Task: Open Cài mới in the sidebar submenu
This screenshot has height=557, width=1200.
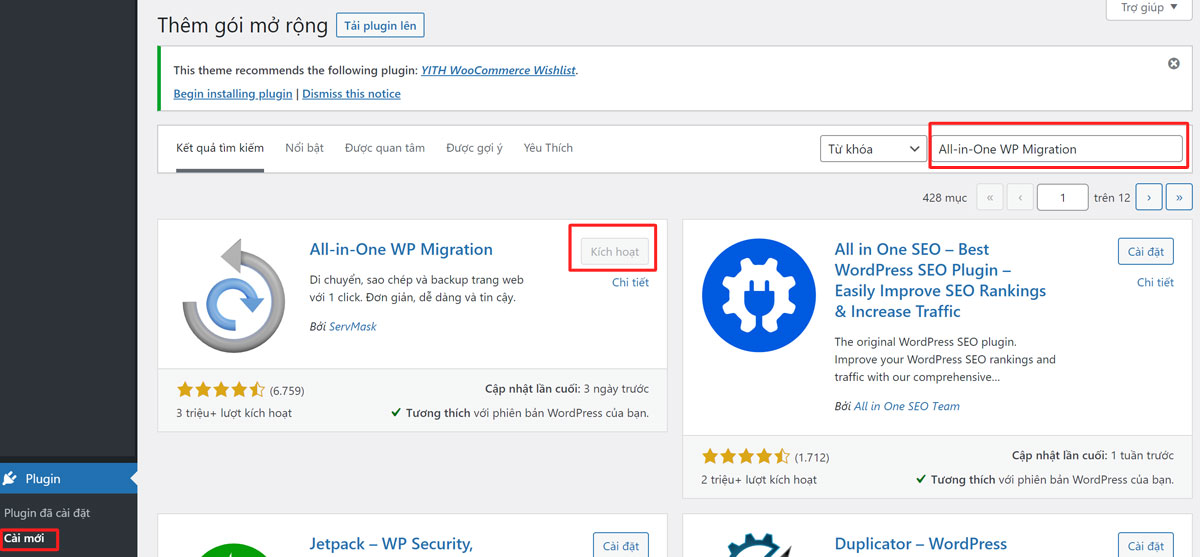Action: [x=24, y=539]
